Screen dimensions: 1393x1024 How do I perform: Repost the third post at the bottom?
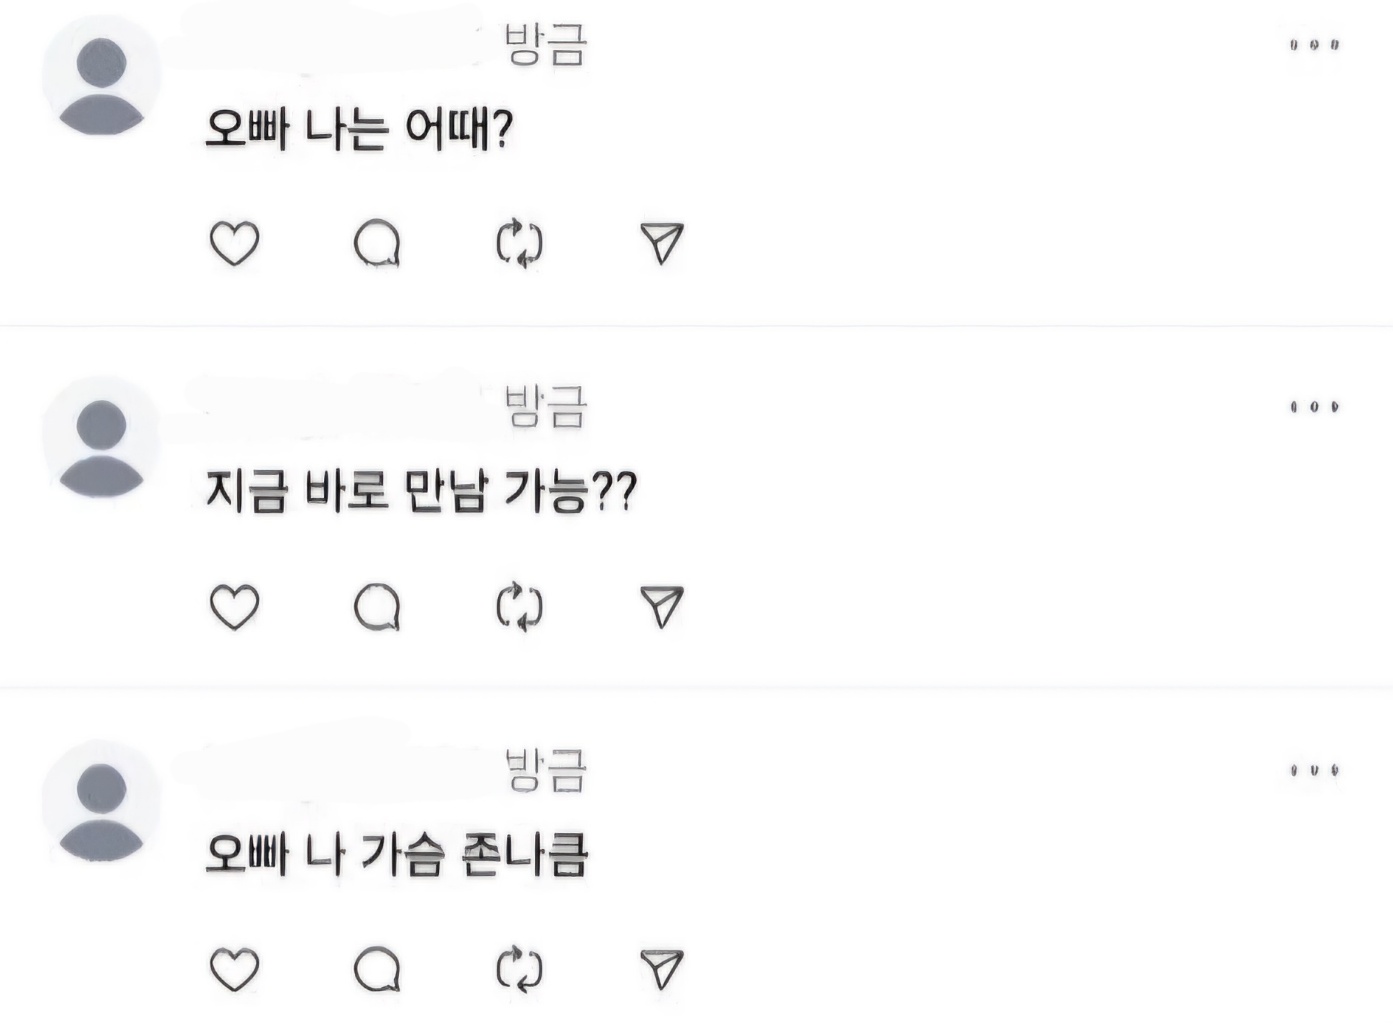click(x=519, y=969)
